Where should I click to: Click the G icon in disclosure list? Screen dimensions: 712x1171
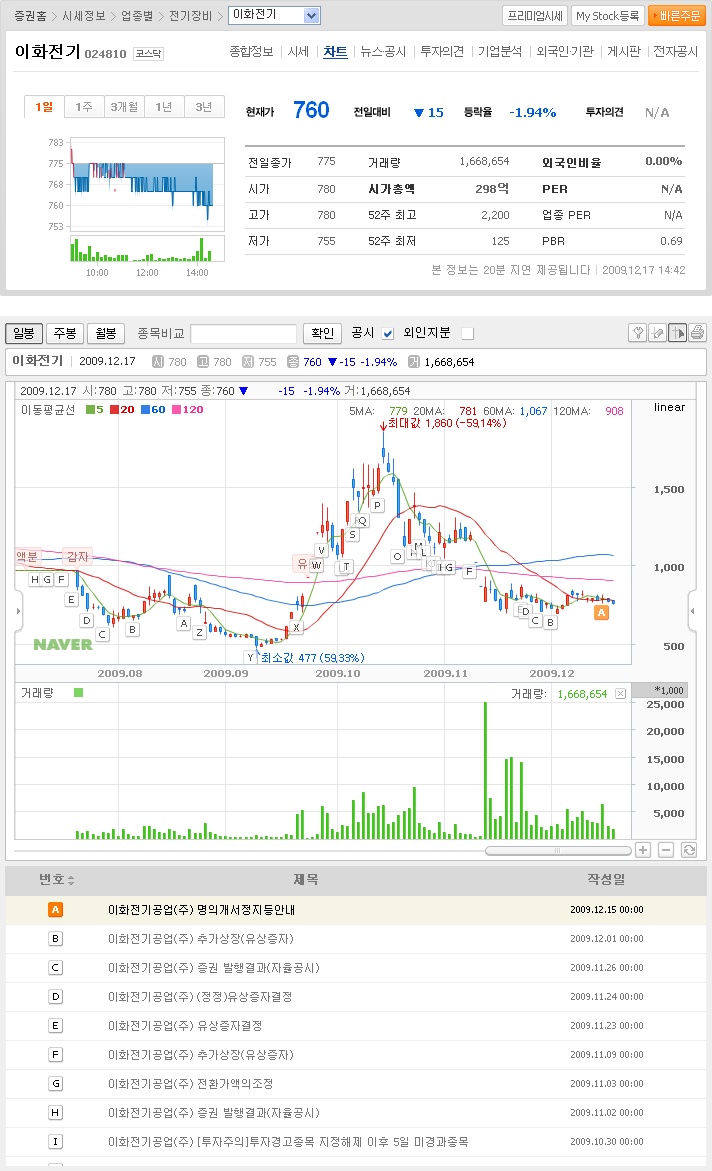point(55,1084)
